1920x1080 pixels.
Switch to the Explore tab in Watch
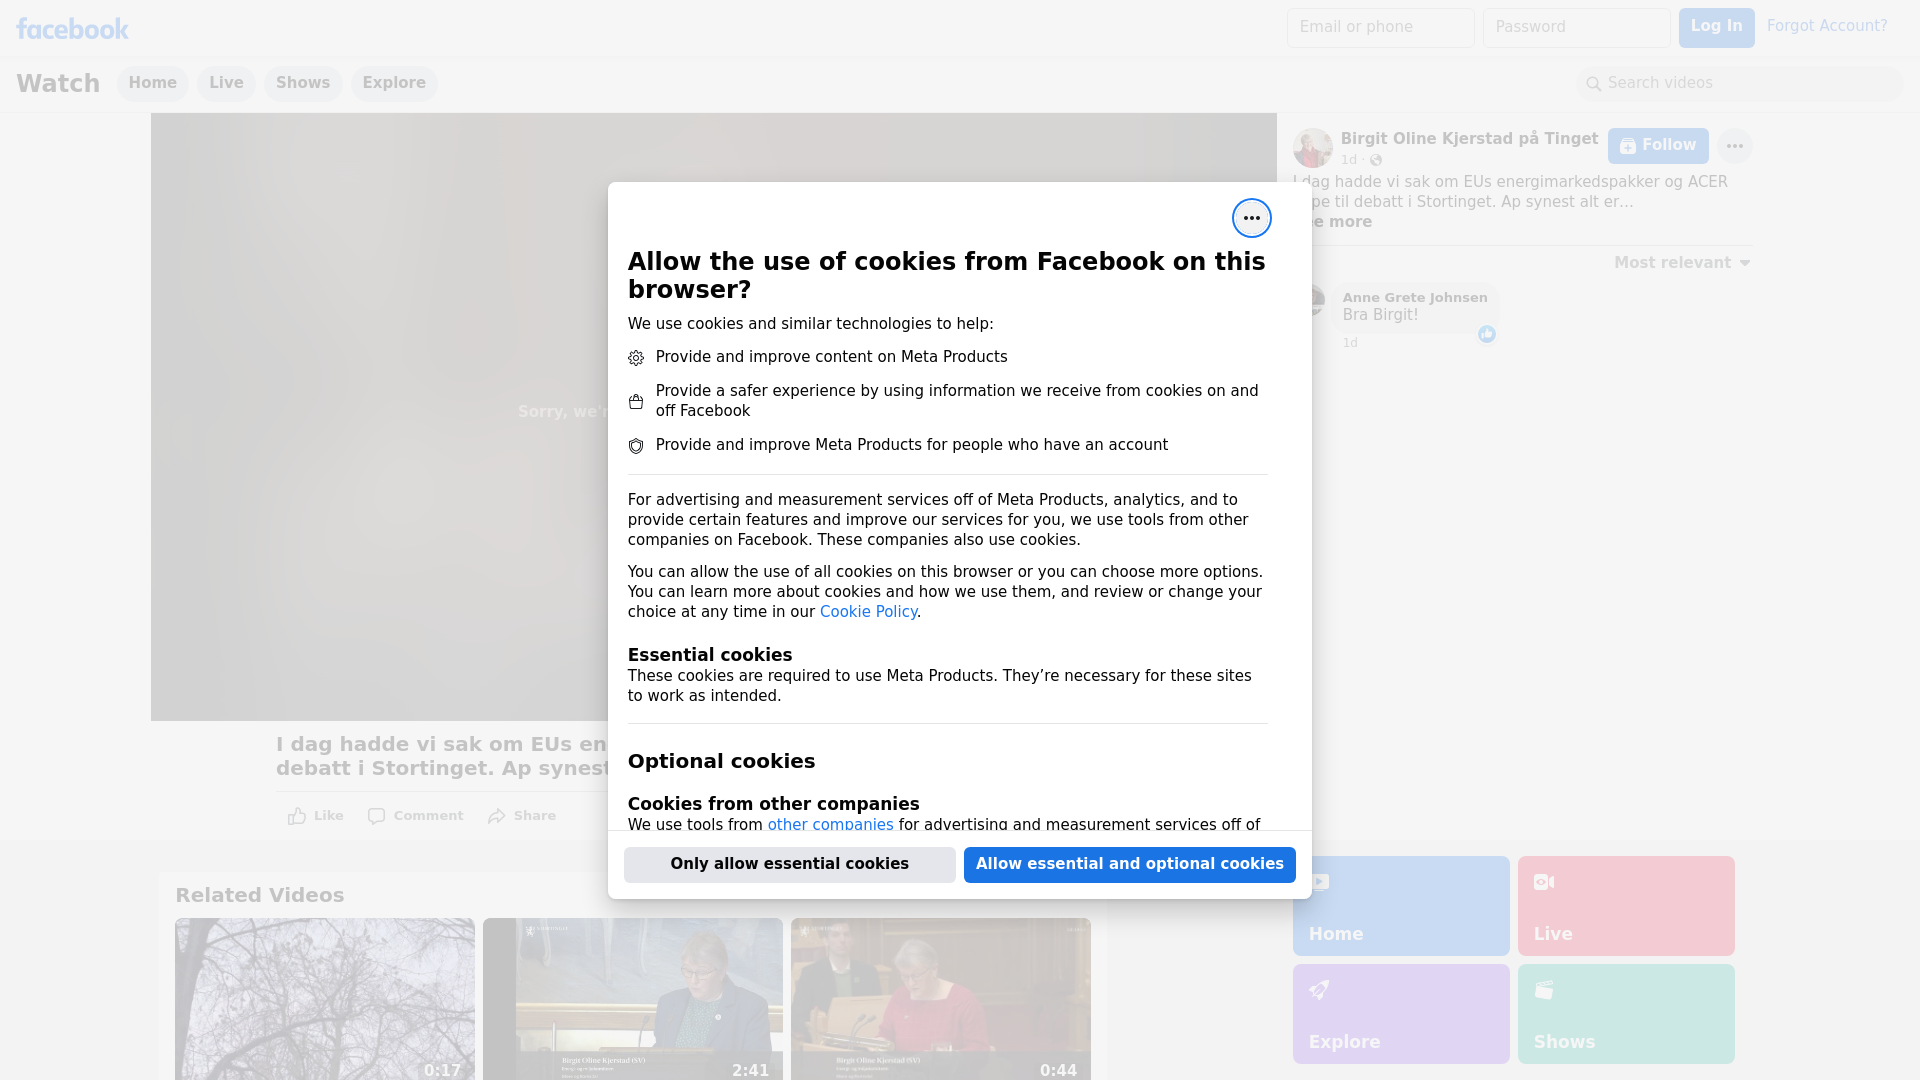(x=394, y=83)
